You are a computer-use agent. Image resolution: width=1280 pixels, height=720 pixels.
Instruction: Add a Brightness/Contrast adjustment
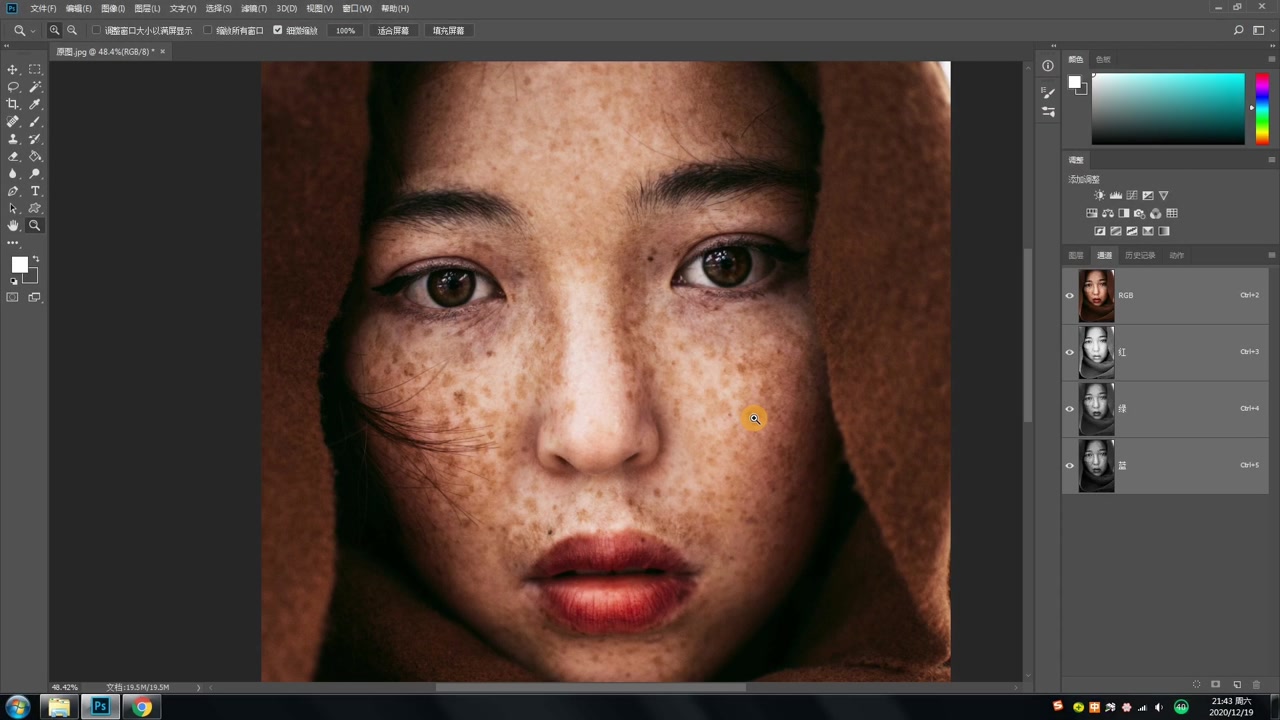coord(1100,196)
